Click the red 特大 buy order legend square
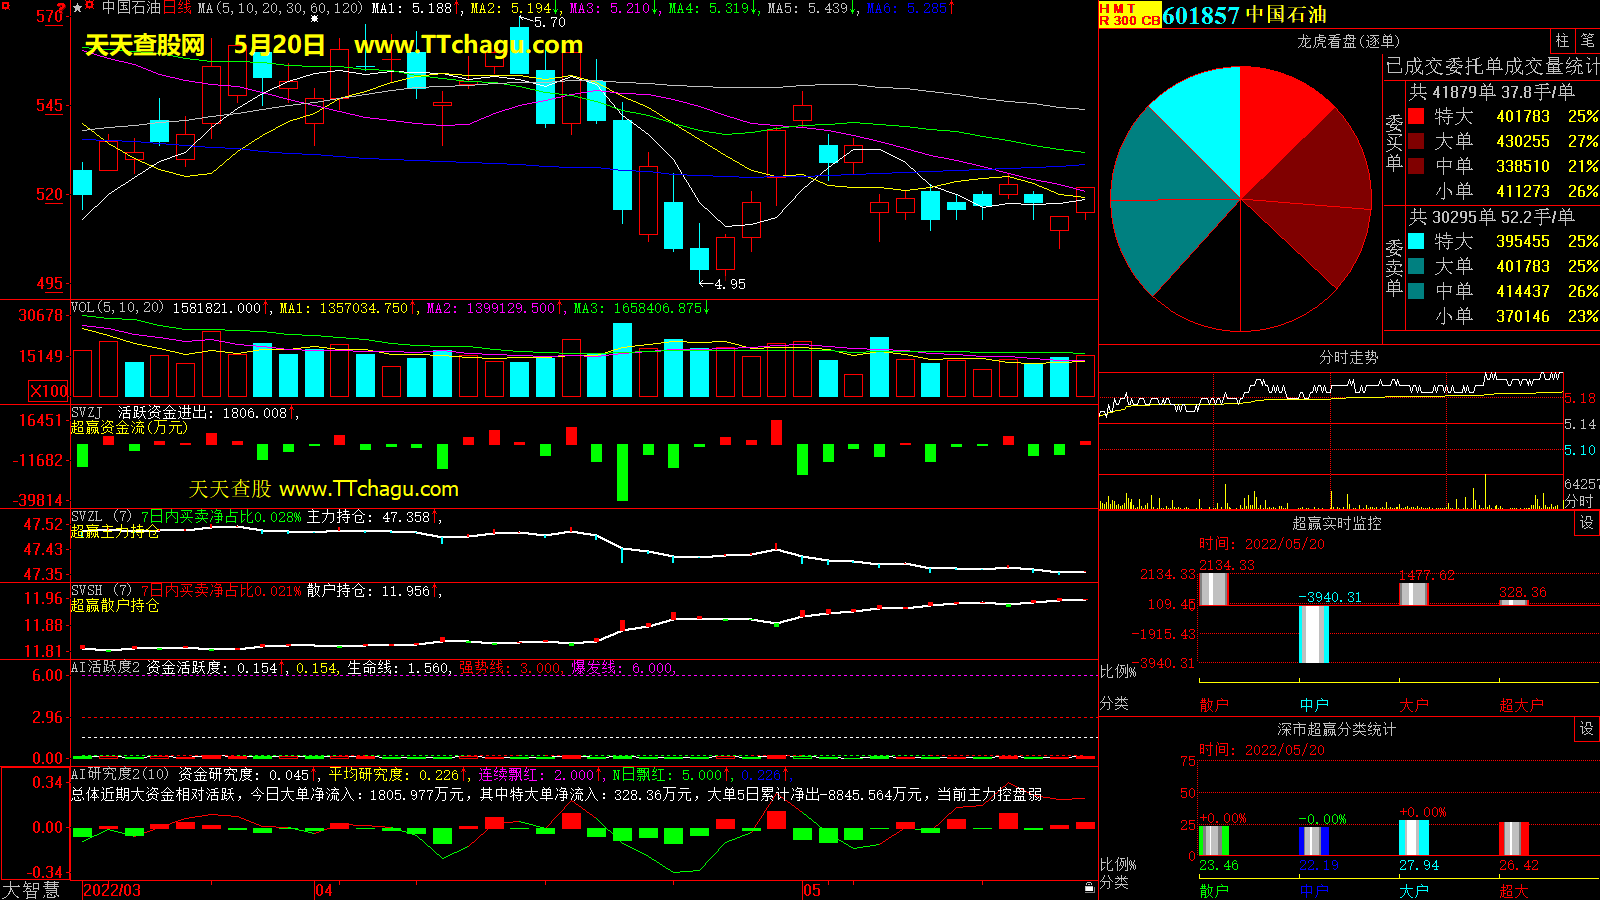 [x=1416, y=117]
